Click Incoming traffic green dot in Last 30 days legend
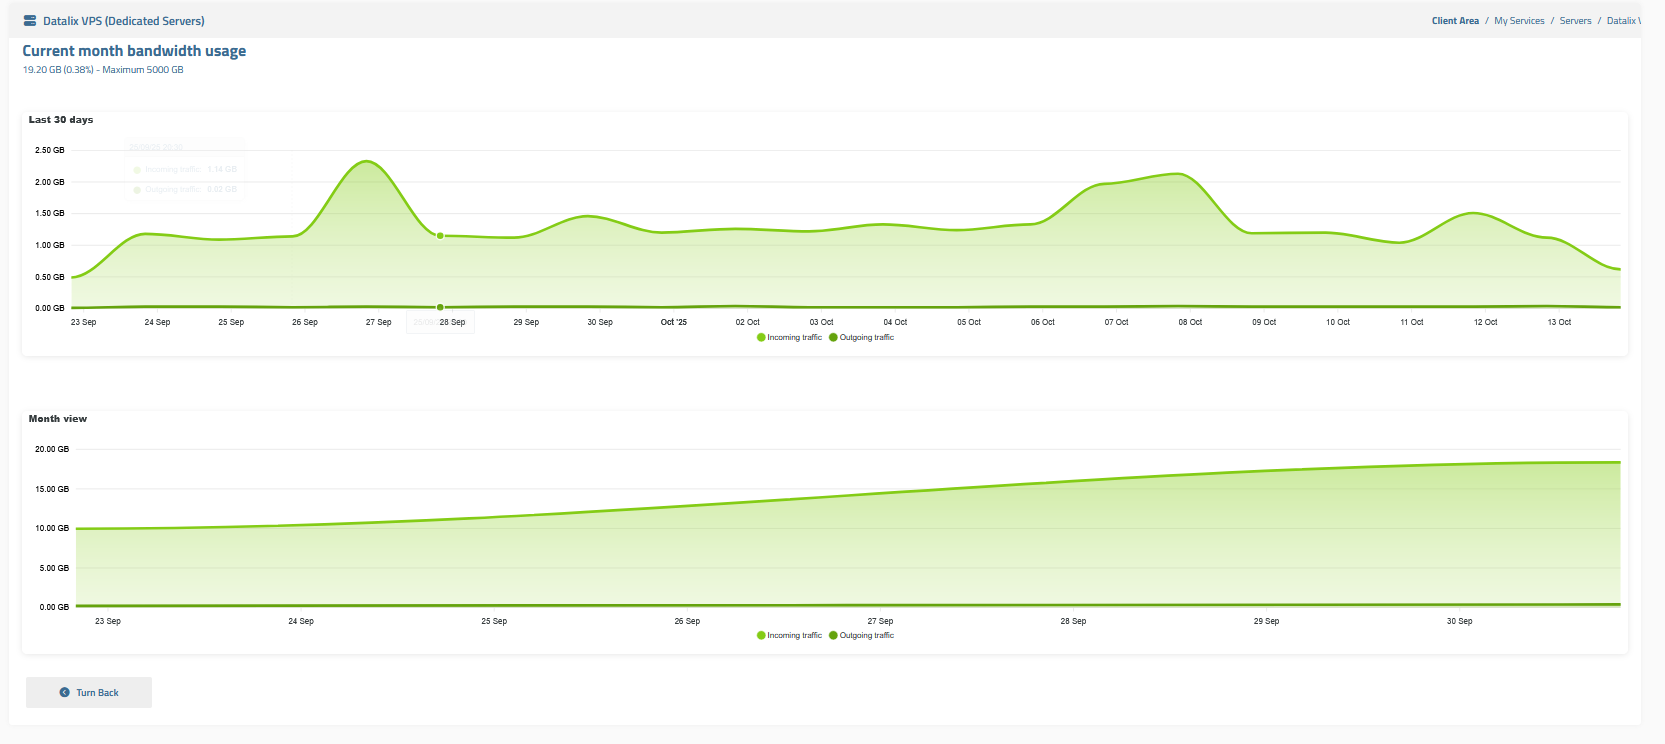This screenshot has height=744, width=1665. 761,338
